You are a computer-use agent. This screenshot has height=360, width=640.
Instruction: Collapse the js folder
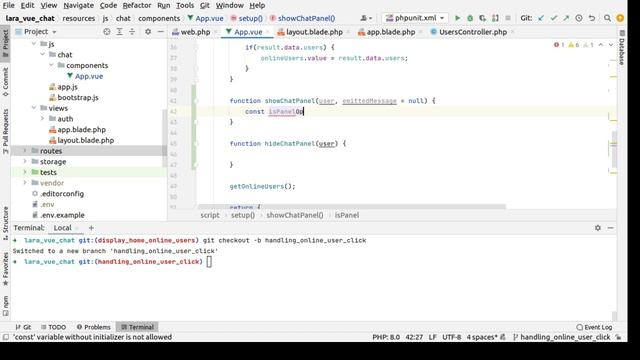click(34, 44)
